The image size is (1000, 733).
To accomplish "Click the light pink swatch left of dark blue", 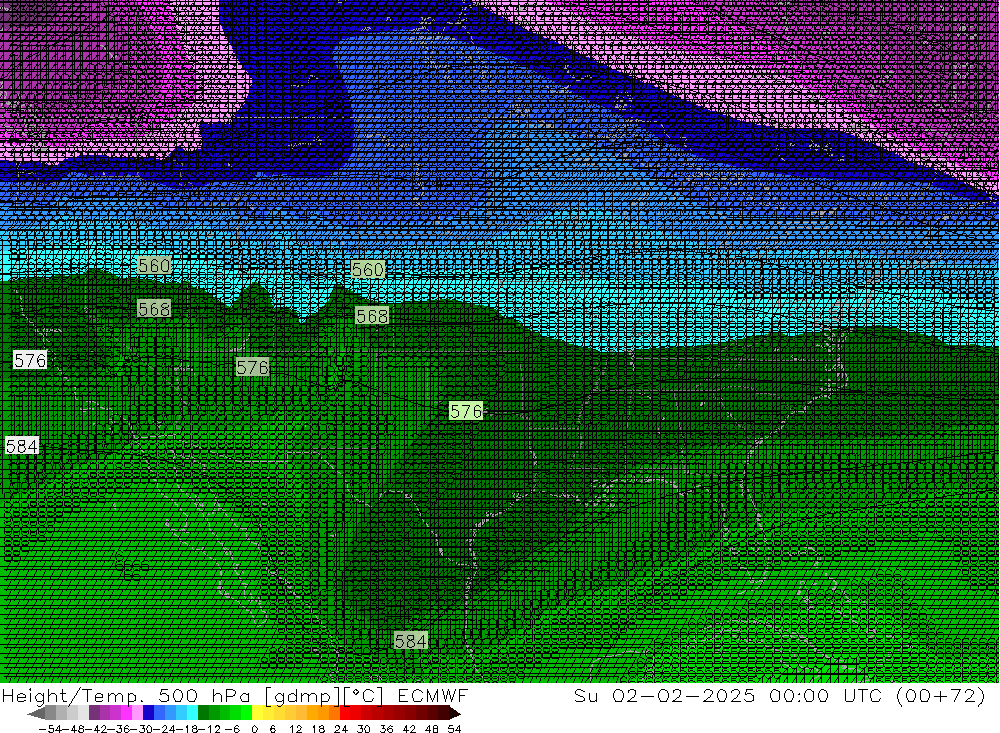I will [x=138, y=713].
